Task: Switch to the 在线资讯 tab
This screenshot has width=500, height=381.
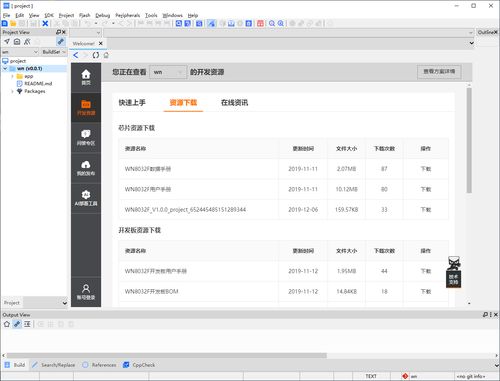Action: (234, 103)
